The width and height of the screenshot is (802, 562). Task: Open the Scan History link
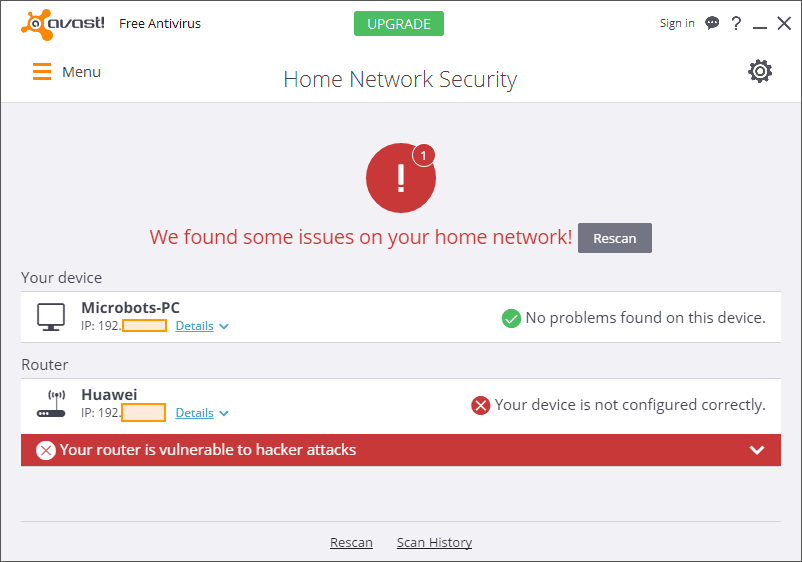(434, 542)
